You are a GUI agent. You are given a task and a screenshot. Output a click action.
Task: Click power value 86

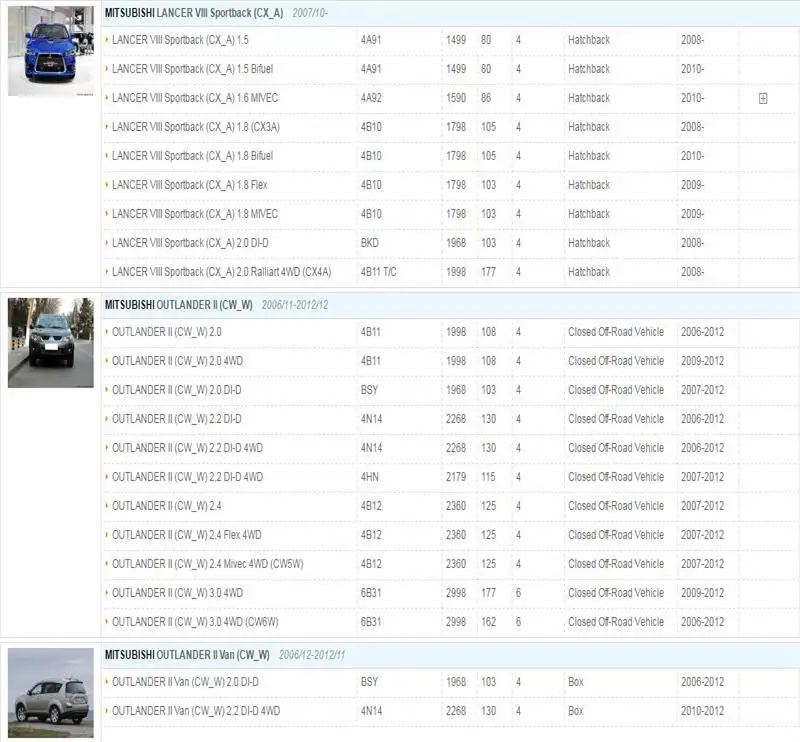[486, 98]
